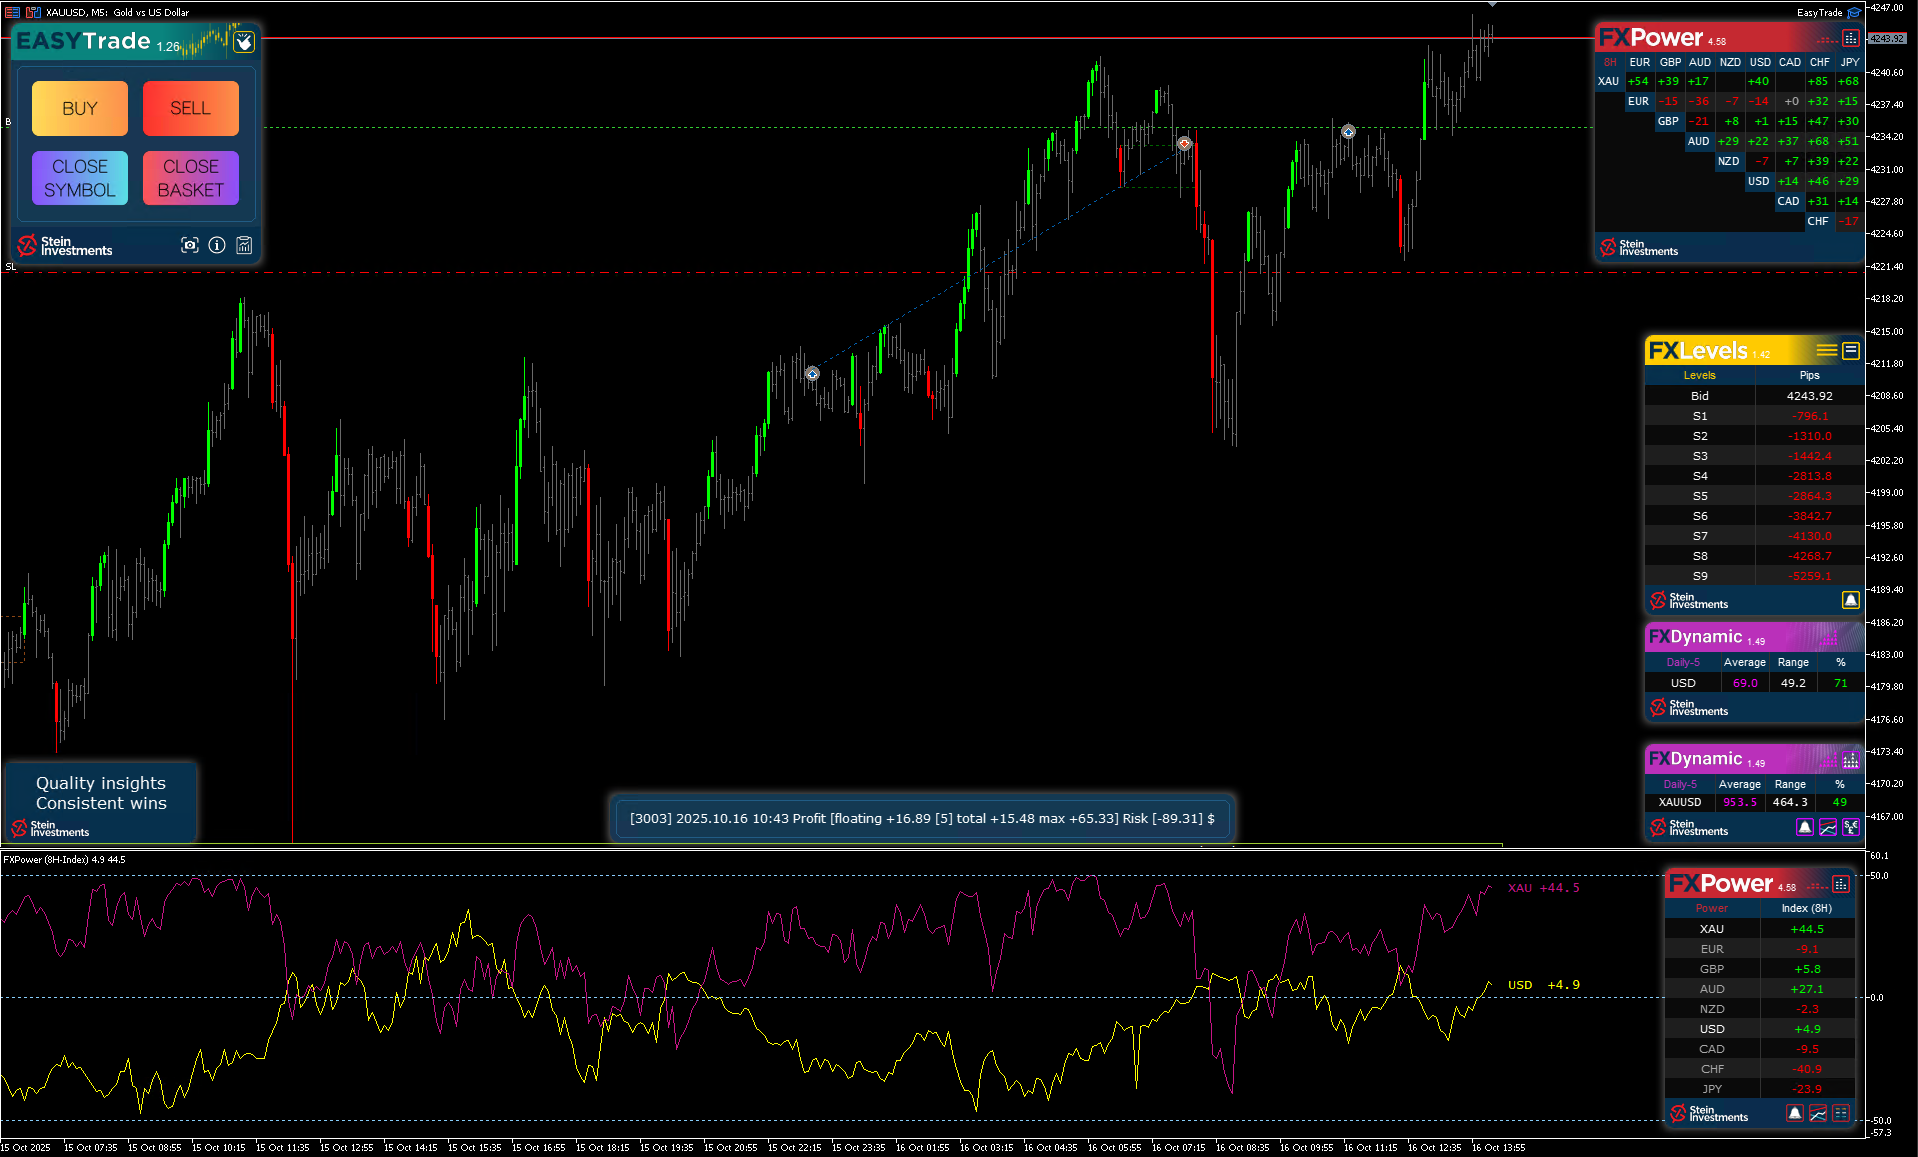Toggle FXLevels yellow lines display icon
Screen dimensions: 1918x1157
coord(1827,350)
